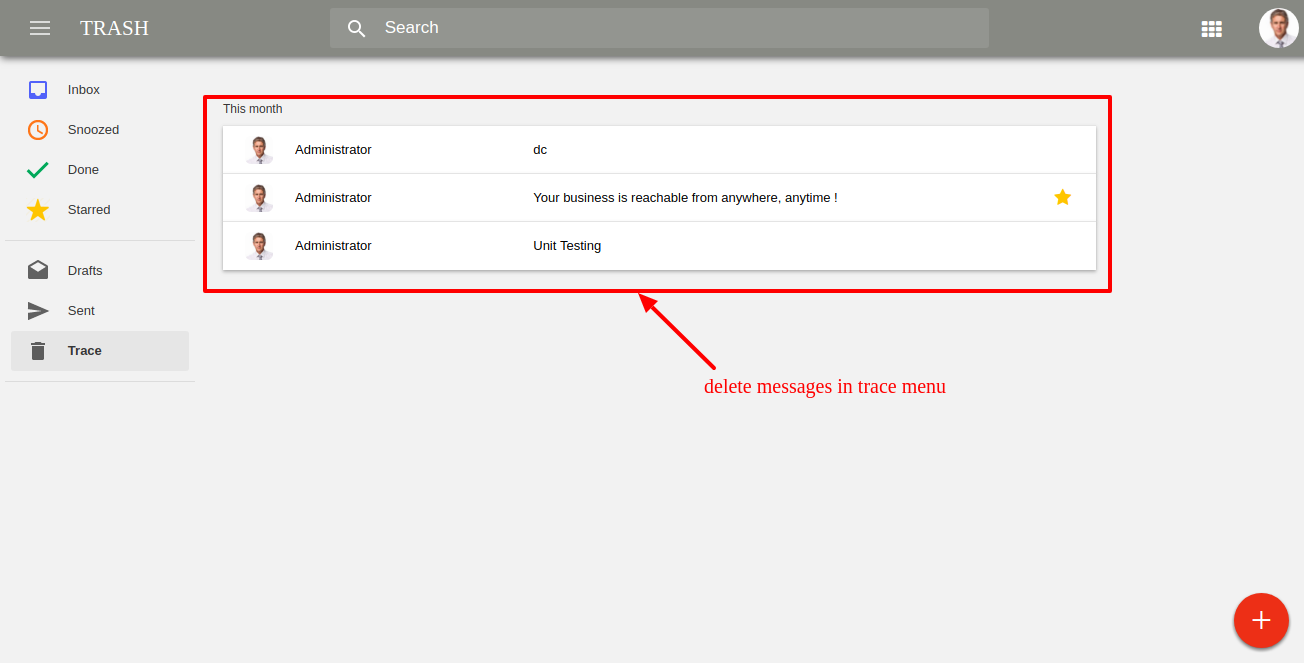Click the Inbox icon in sidebar
Viewport: 1304px width, 663px height.
[38, 90]
